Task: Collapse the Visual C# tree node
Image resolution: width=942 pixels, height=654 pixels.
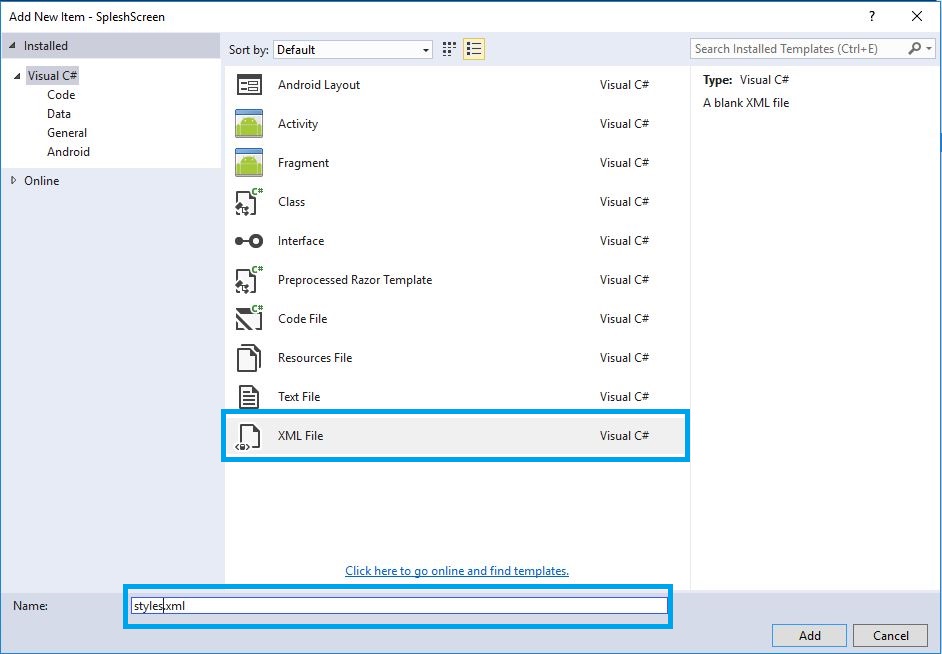Action: [18, 76]
